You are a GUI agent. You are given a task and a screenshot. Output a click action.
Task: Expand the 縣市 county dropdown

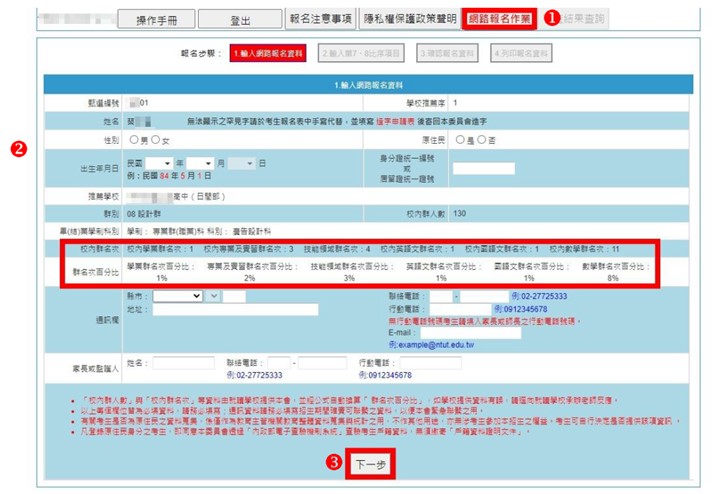pos(177,296)
